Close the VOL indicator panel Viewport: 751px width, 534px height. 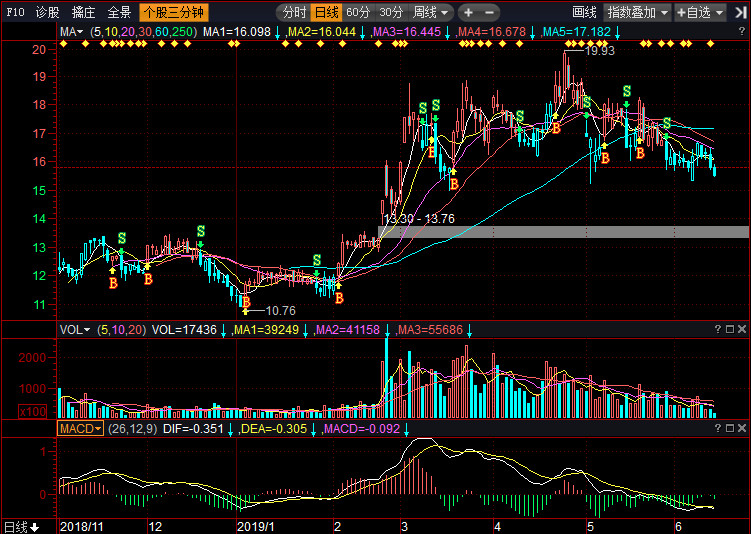pos(743,329)
